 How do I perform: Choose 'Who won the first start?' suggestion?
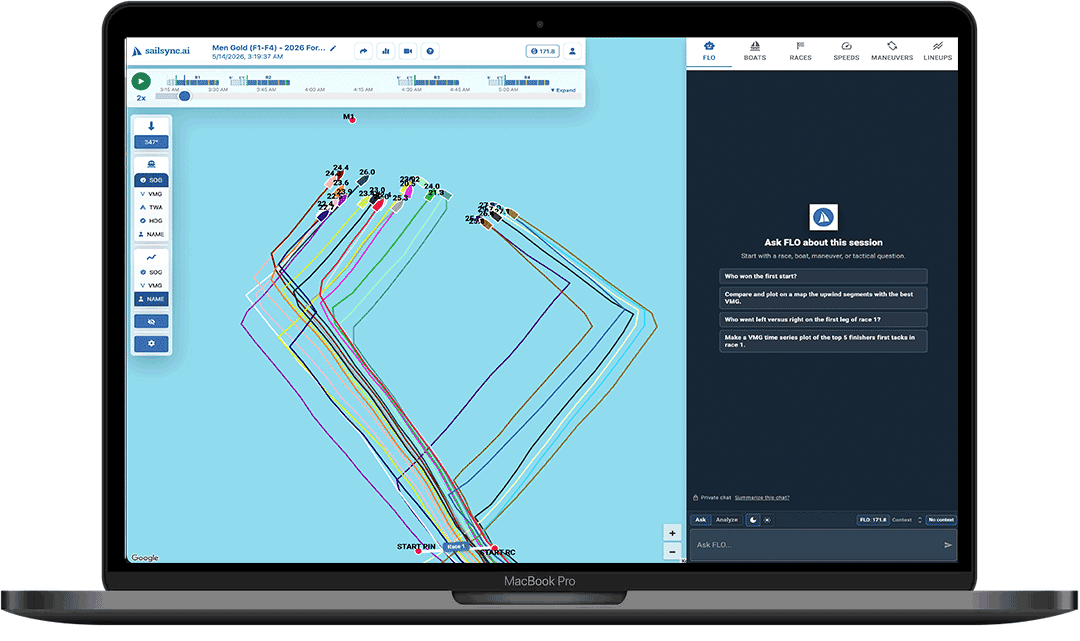coord(823,276)
